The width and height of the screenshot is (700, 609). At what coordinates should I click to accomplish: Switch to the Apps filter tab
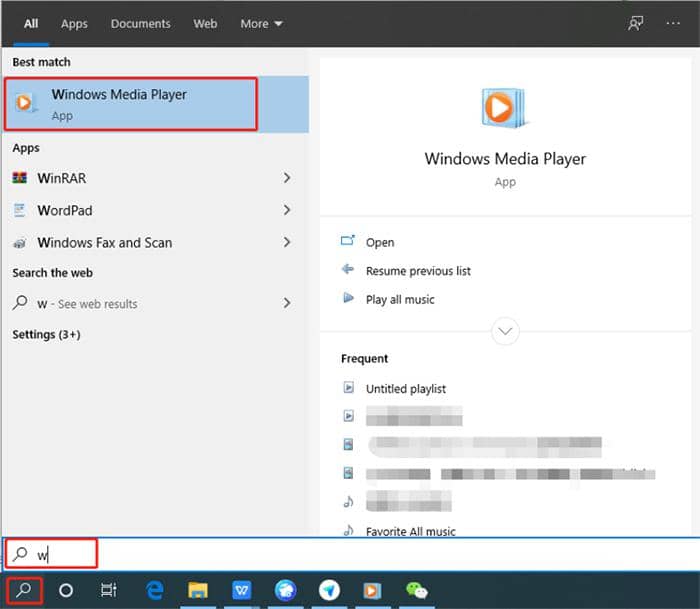coord(74,24)
